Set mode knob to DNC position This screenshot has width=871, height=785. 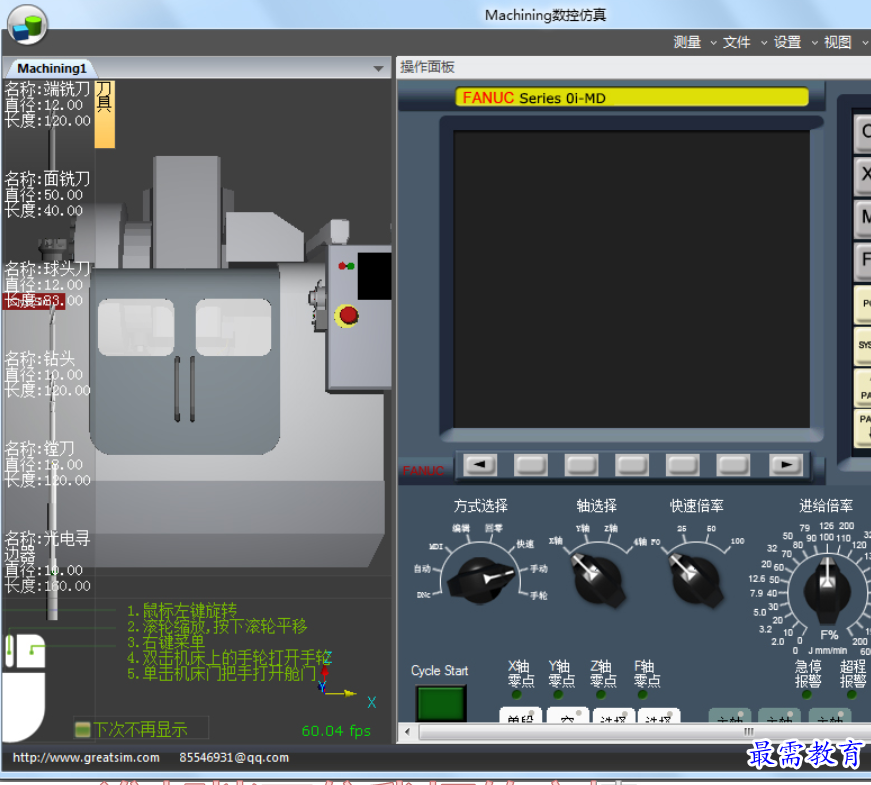point(423,595)
